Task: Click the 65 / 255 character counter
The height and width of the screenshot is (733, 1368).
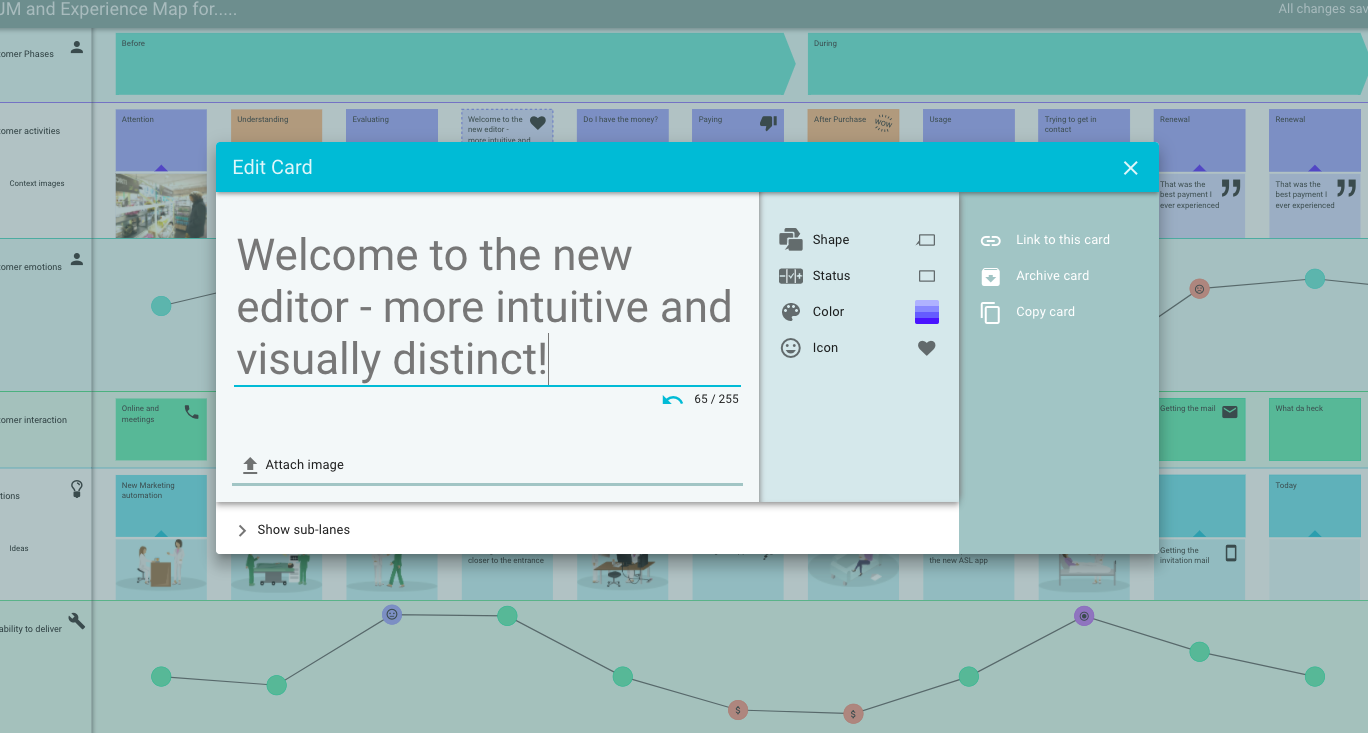Action: [x=716, y=399]
